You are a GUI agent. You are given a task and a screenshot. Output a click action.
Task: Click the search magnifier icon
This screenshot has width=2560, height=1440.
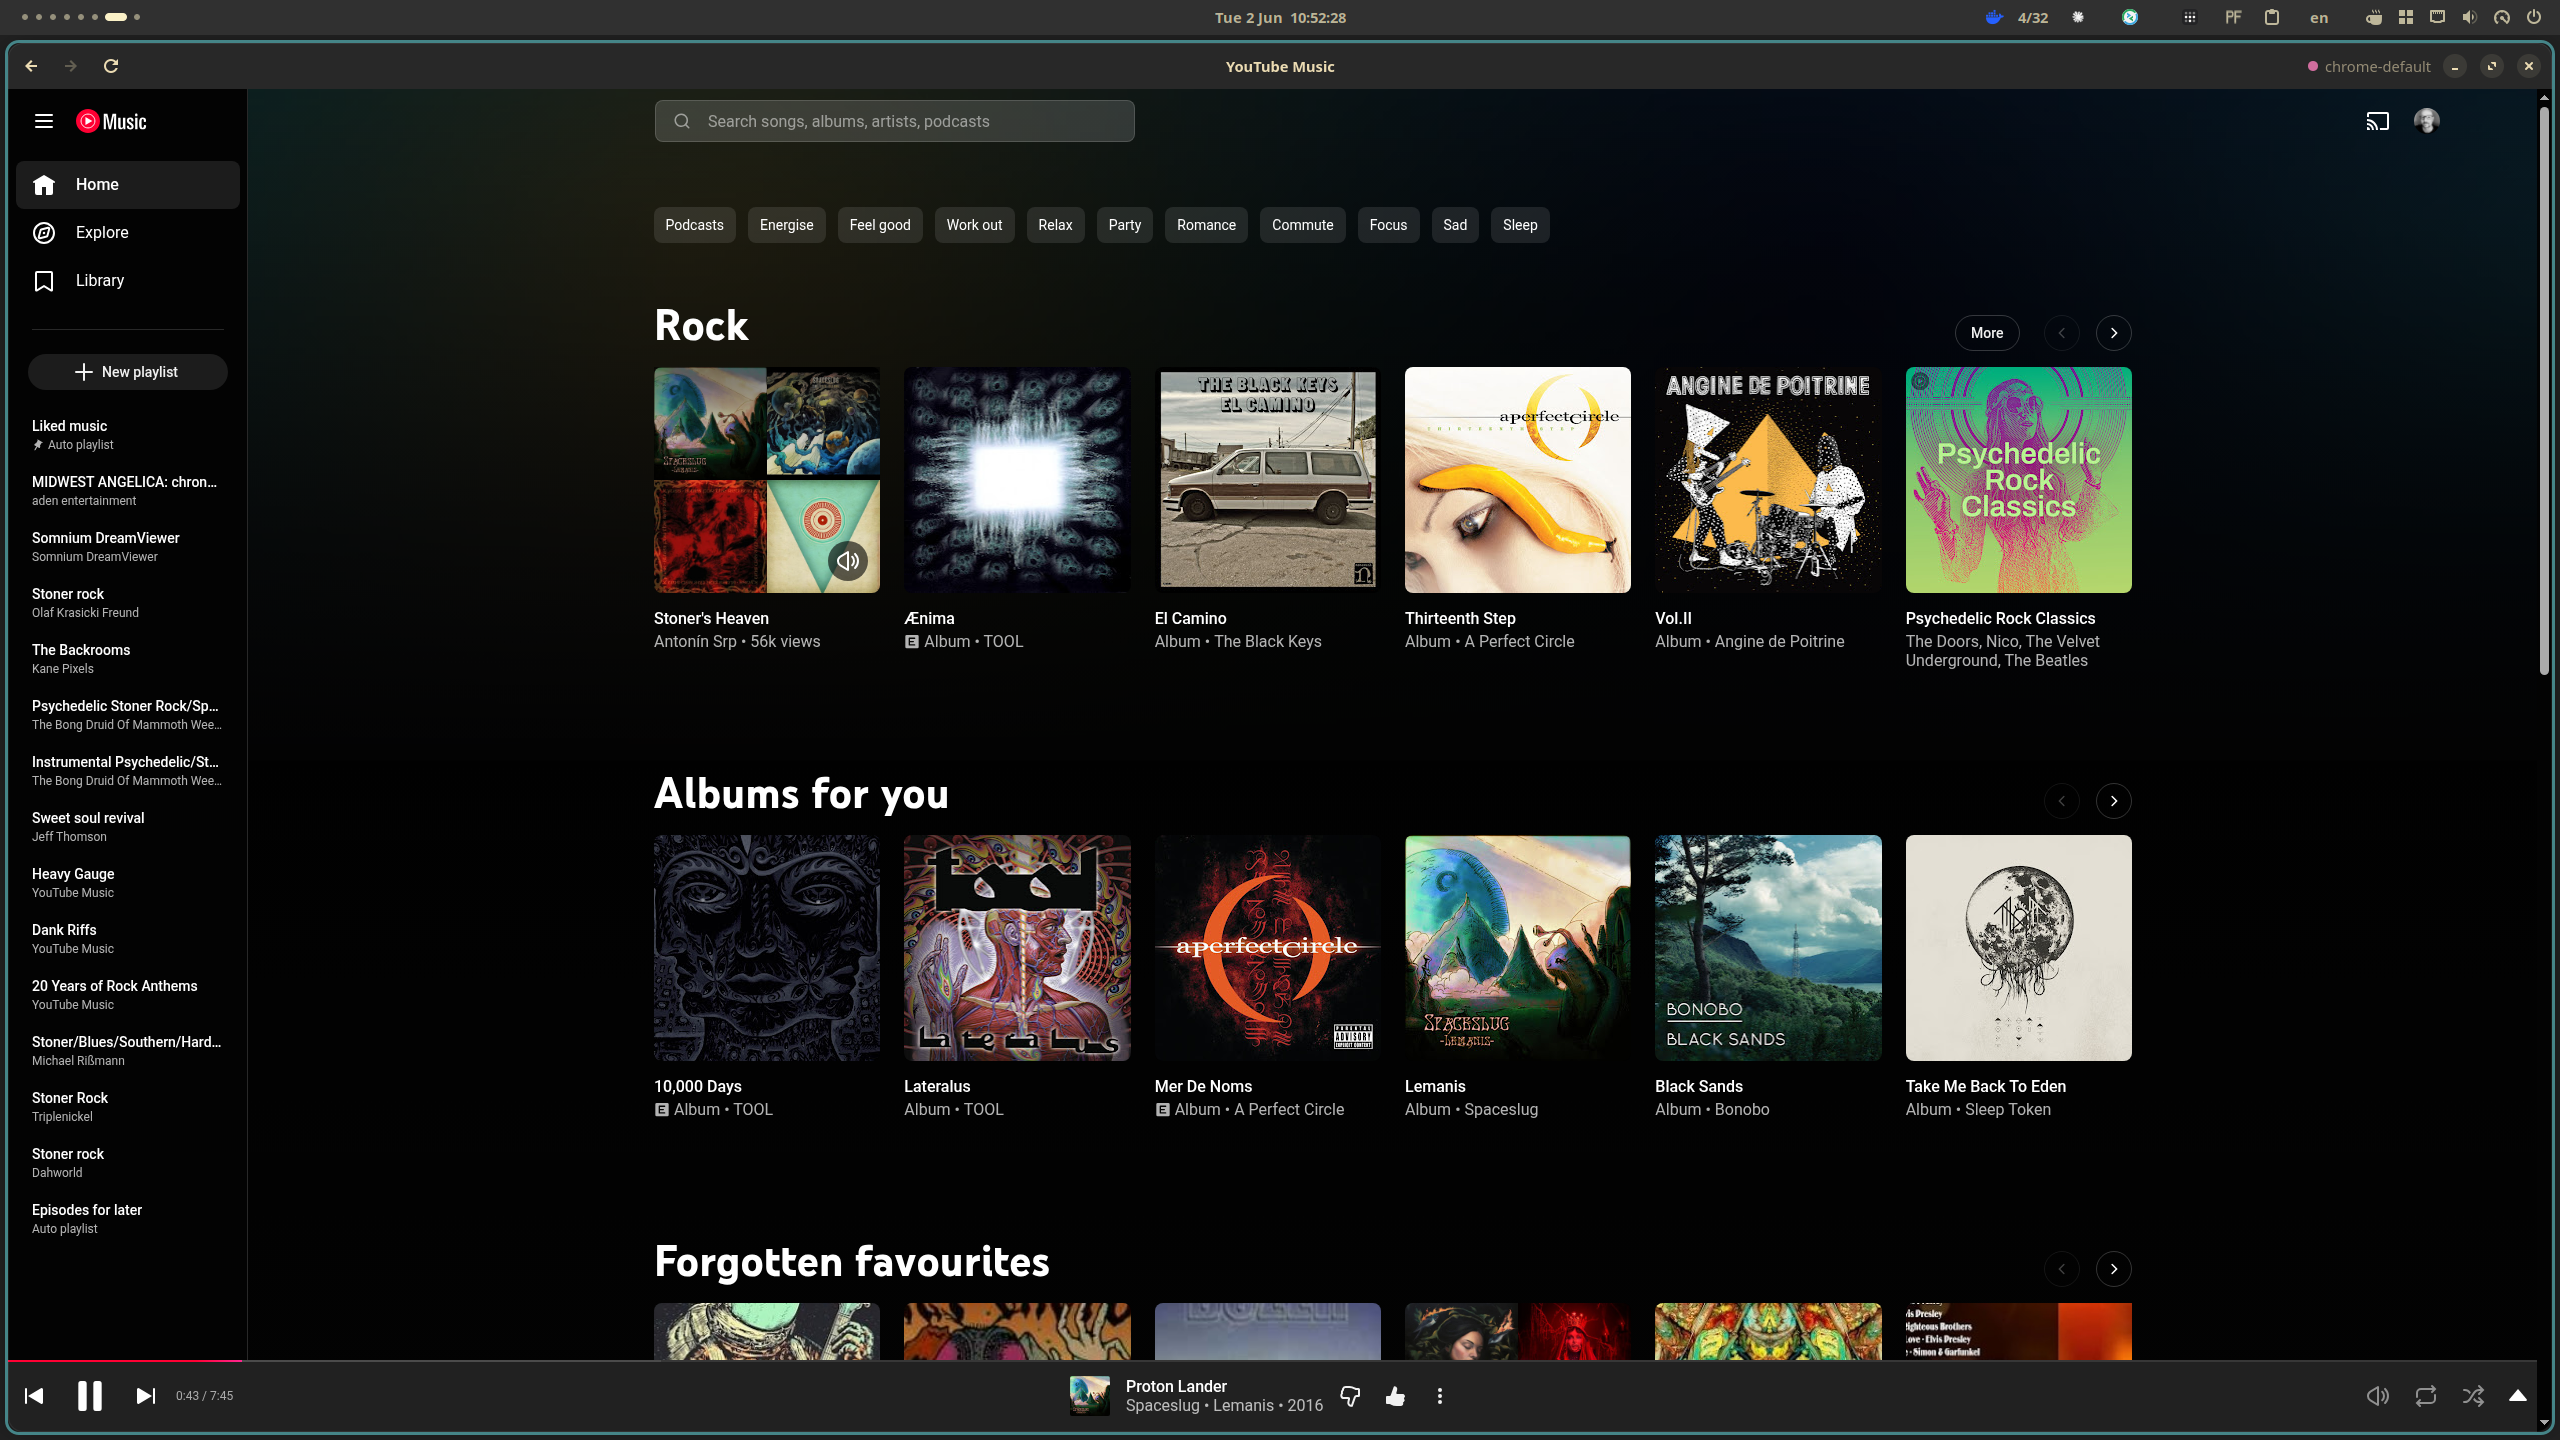pyautogui.click(x=682, y=121)
